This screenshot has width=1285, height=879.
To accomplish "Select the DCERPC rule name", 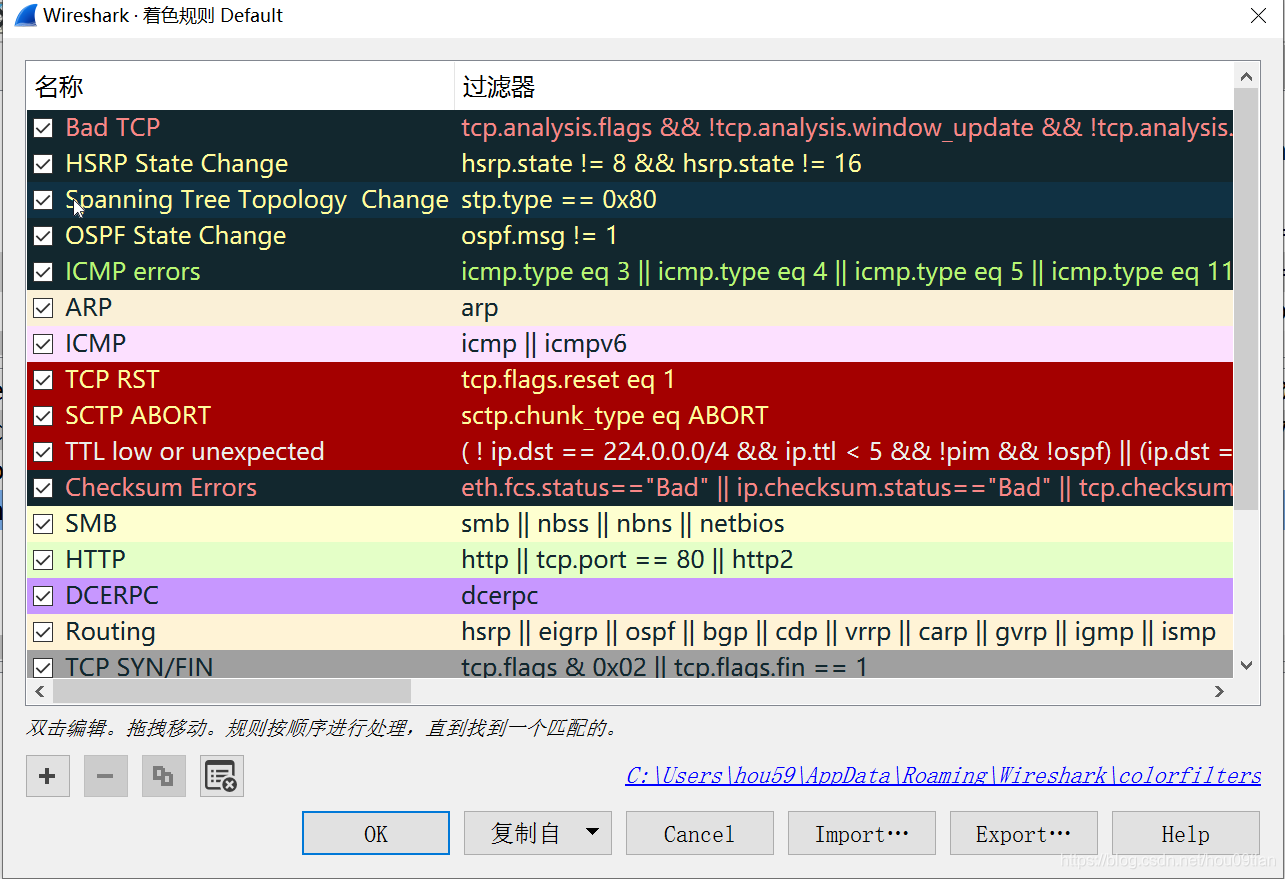I will pyautogui.click(x=112, y=596).
